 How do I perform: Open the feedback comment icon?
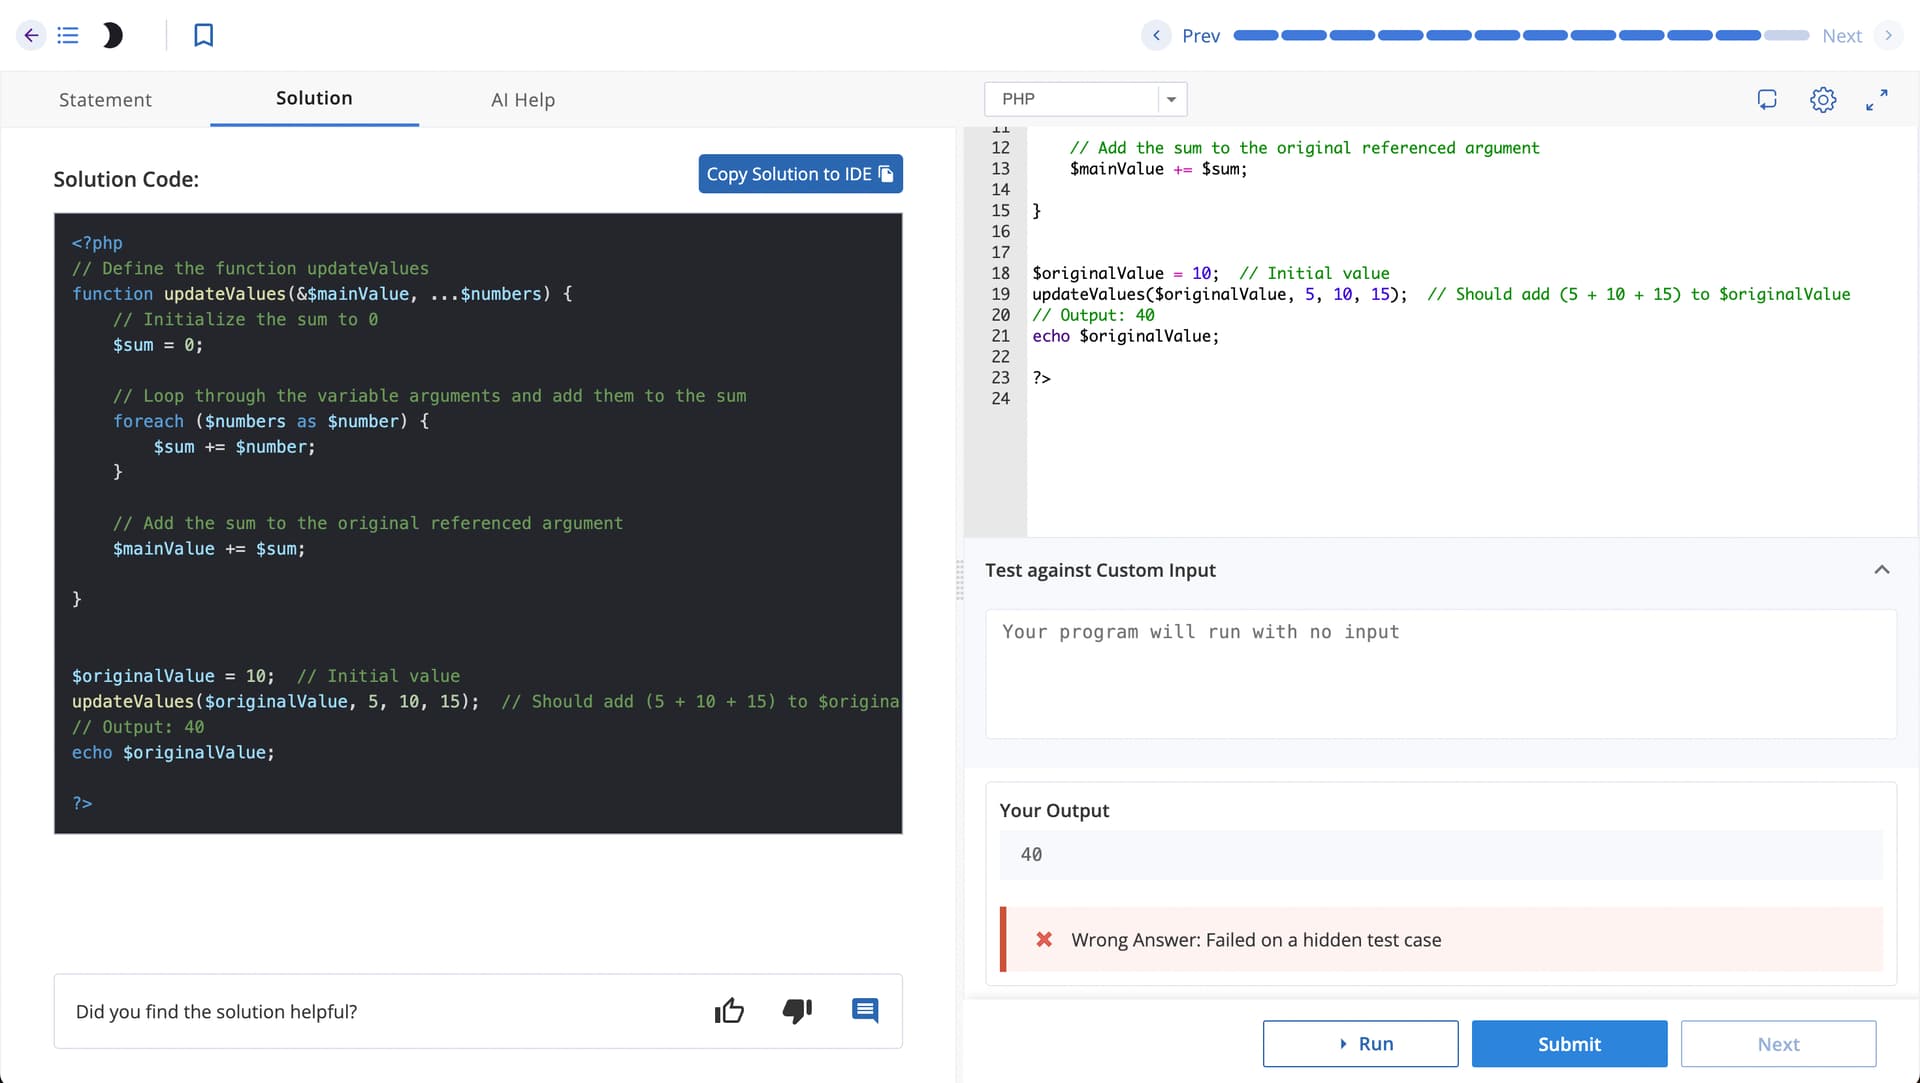865,1010
